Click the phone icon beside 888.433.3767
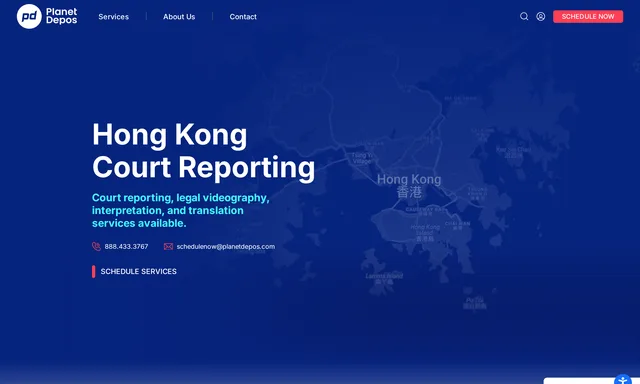Screen dimensions: 640x384 (96, 246)
